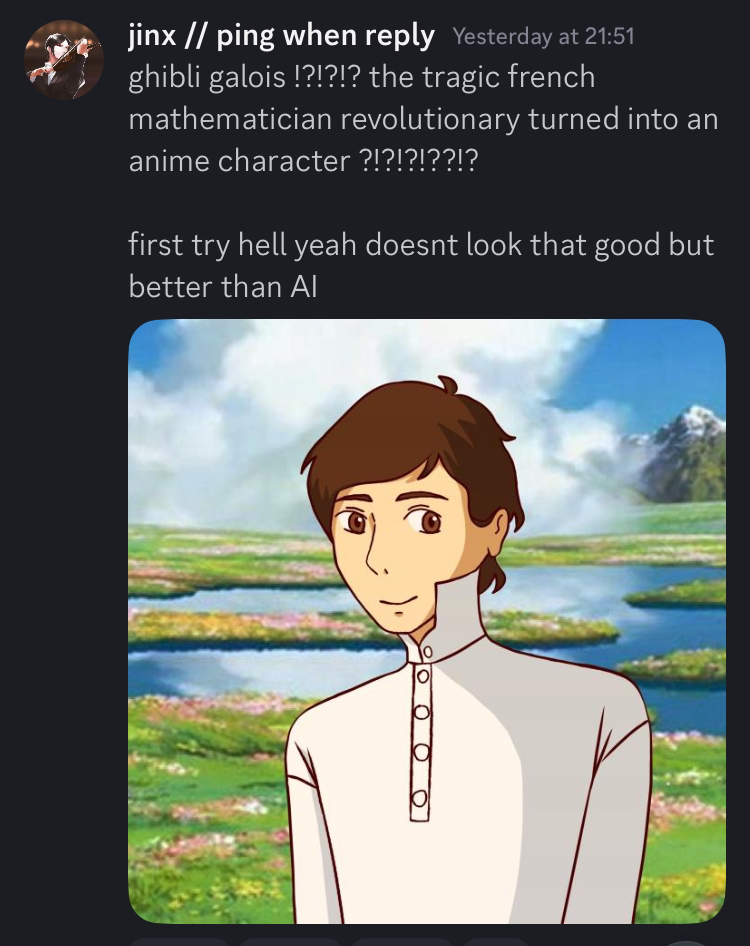Screen dimensions: 750x946
Task: Open the attached Ghibli Galois drawing
Action: point(427,621)
